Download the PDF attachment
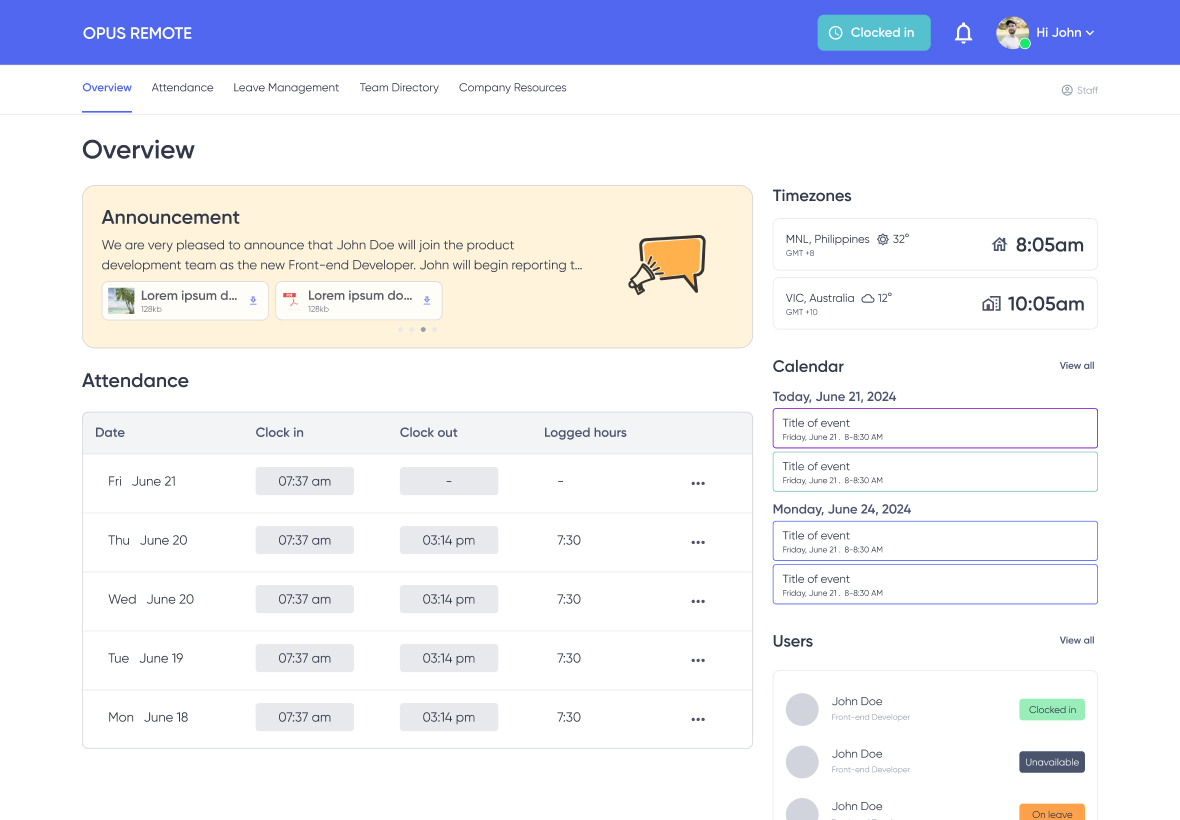Viewport: 1180px width, 820px height. [427, 301]
